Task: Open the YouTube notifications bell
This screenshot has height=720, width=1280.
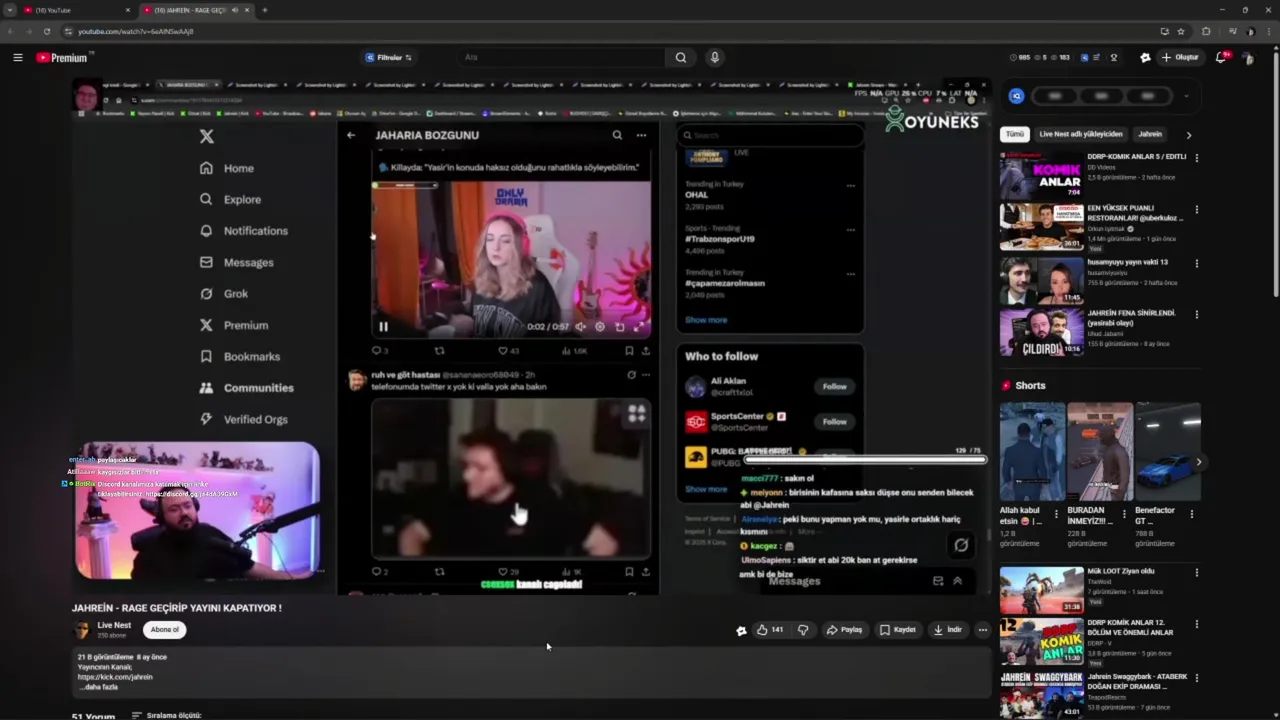Action: (1221, 57)
